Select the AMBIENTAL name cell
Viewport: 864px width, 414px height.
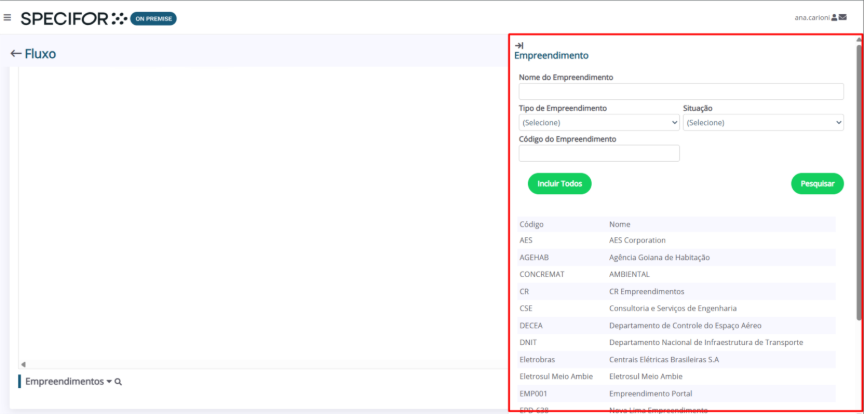pos(630,274)
